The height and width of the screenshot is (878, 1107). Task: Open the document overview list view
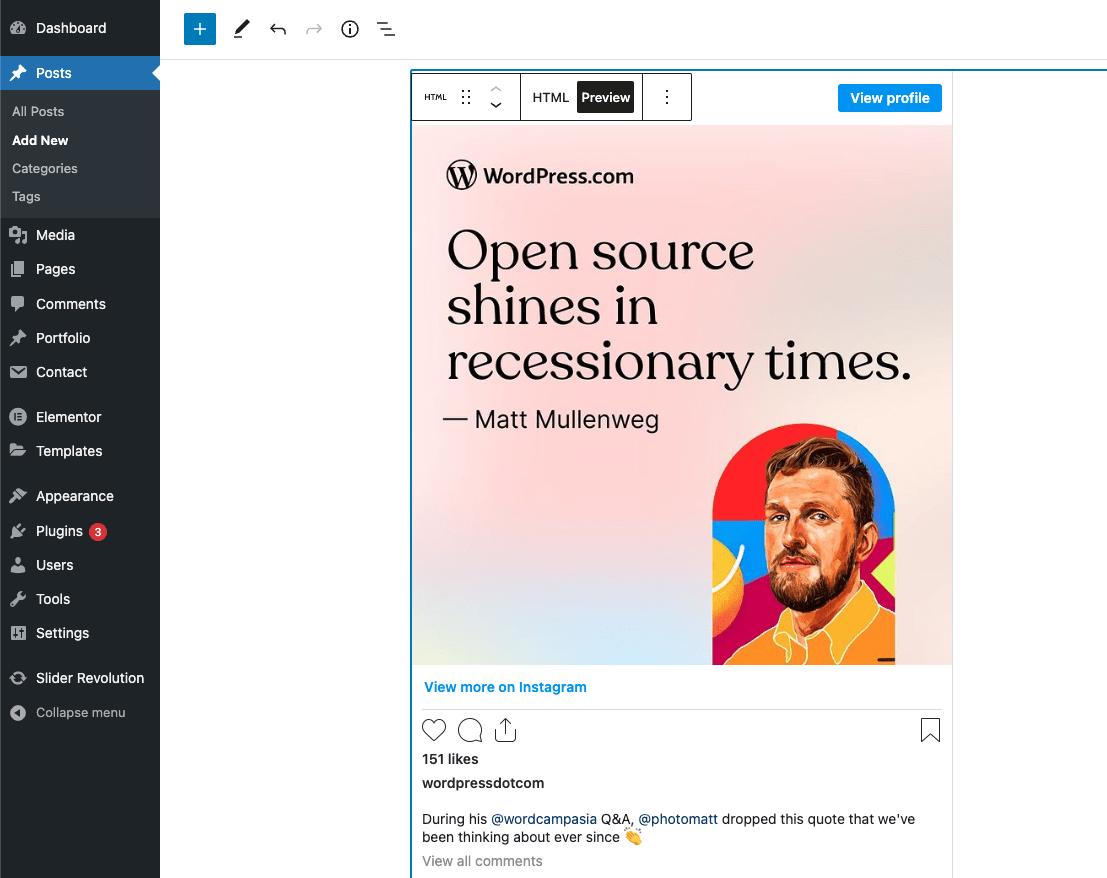[386, 29]
